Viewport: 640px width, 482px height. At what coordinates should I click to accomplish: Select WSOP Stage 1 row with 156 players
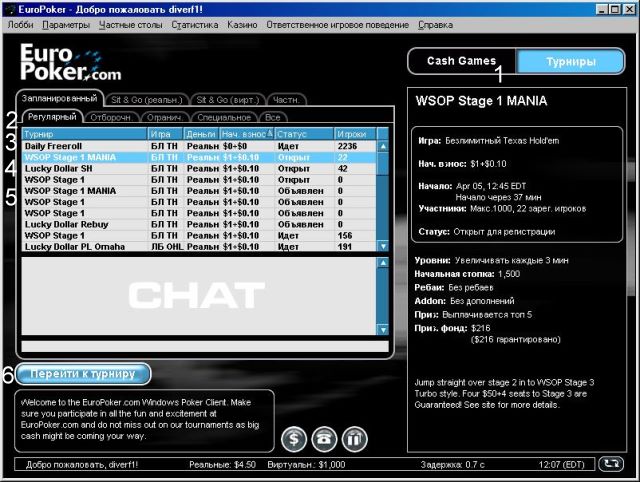tap(199, 235)
